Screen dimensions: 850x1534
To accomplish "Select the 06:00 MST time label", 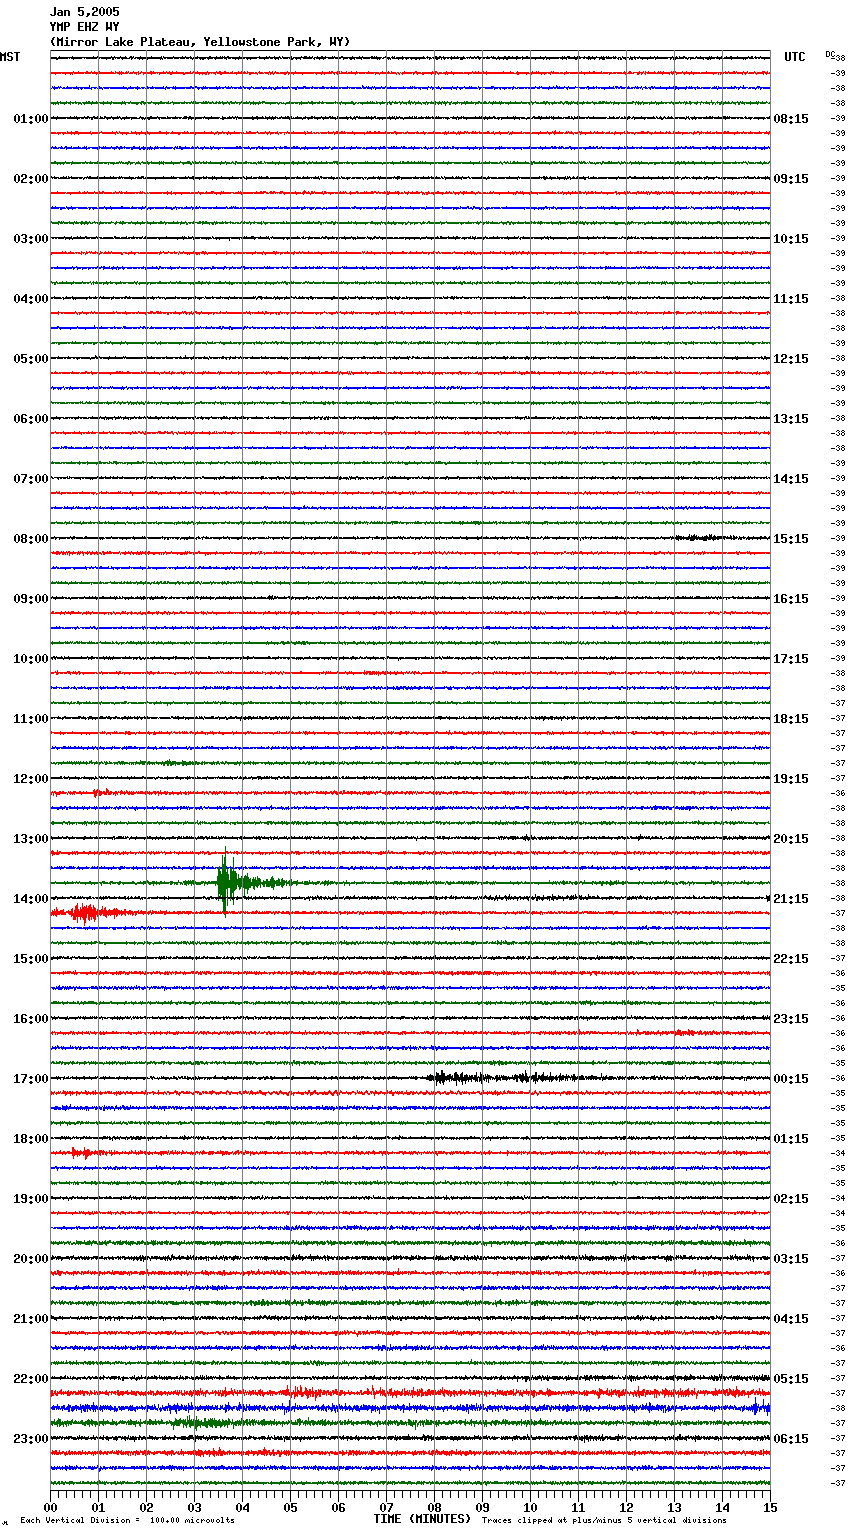I will [x=31, y=419].
